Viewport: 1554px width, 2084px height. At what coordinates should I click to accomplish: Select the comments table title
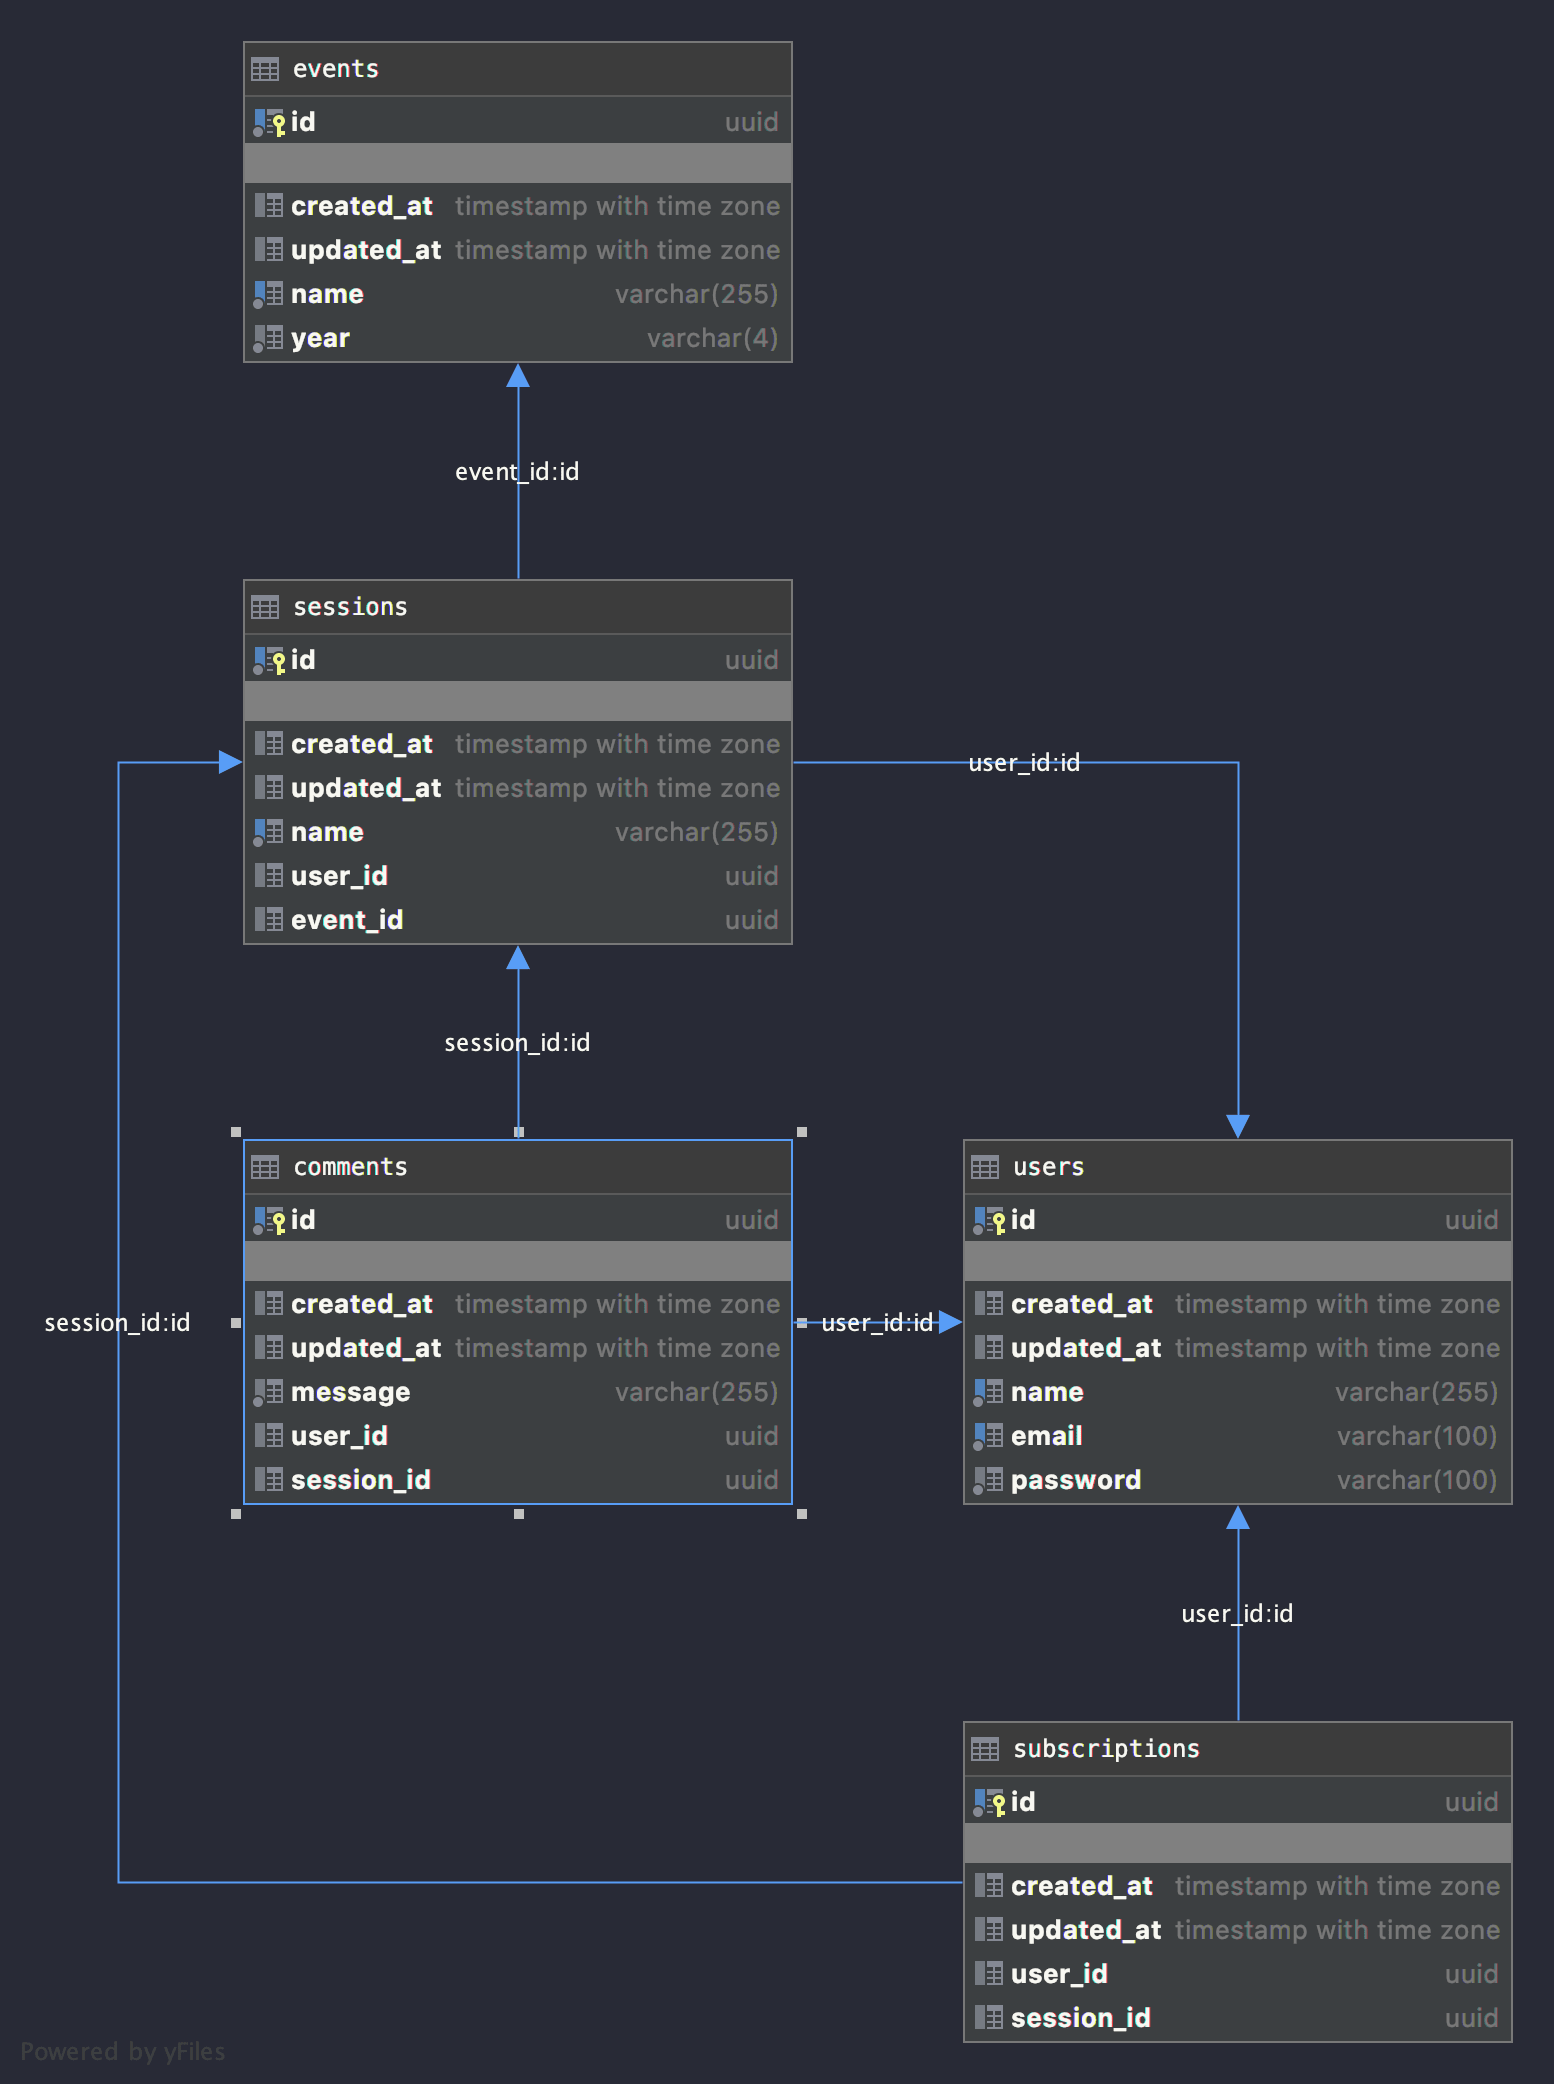tap(350, 1167)
